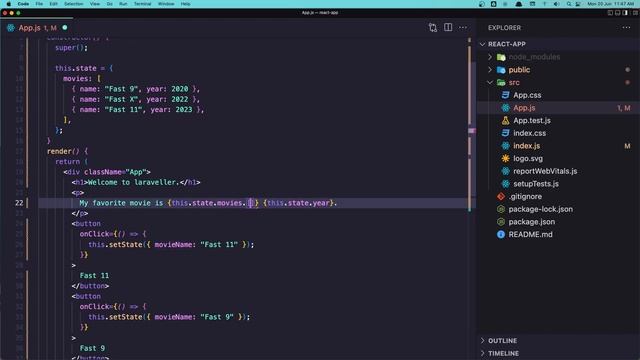Image resolution: width=640 pixels, height=360 pixels.
Task: Click the EXPLORER panel title
Action: 504,28
